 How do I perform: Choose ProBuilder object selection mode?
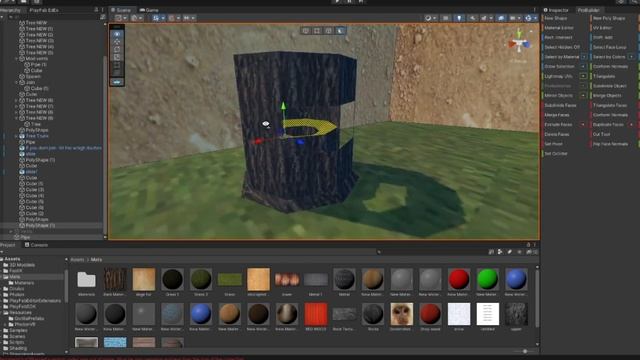point(306,31)
